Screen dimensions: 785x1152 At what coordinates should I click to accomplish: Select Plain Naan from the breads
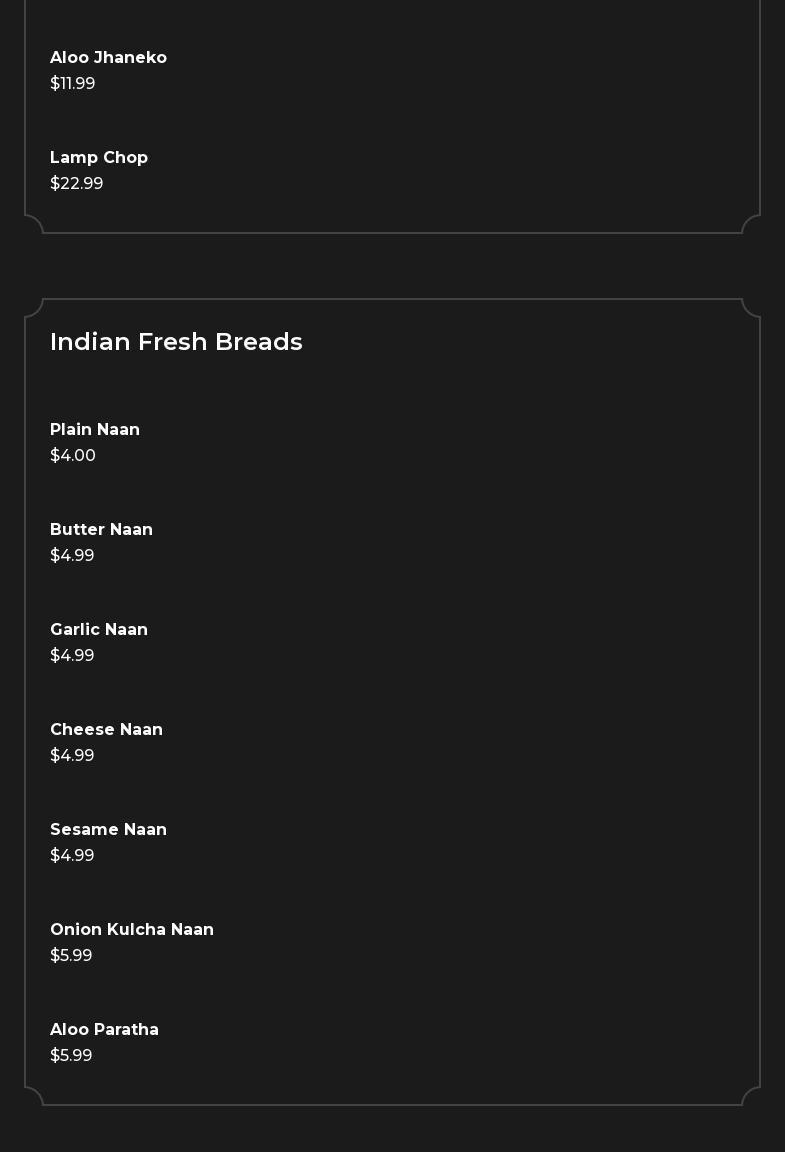[x=95, y=430]
